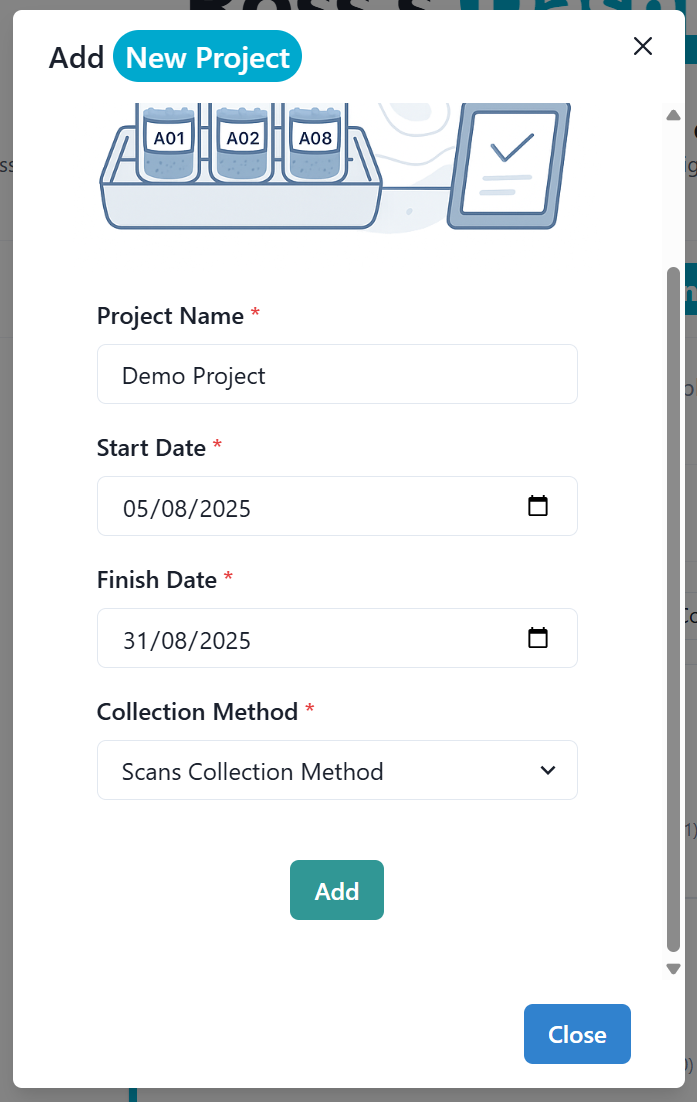Expand the Collection Method dropdown

[337, 770]
